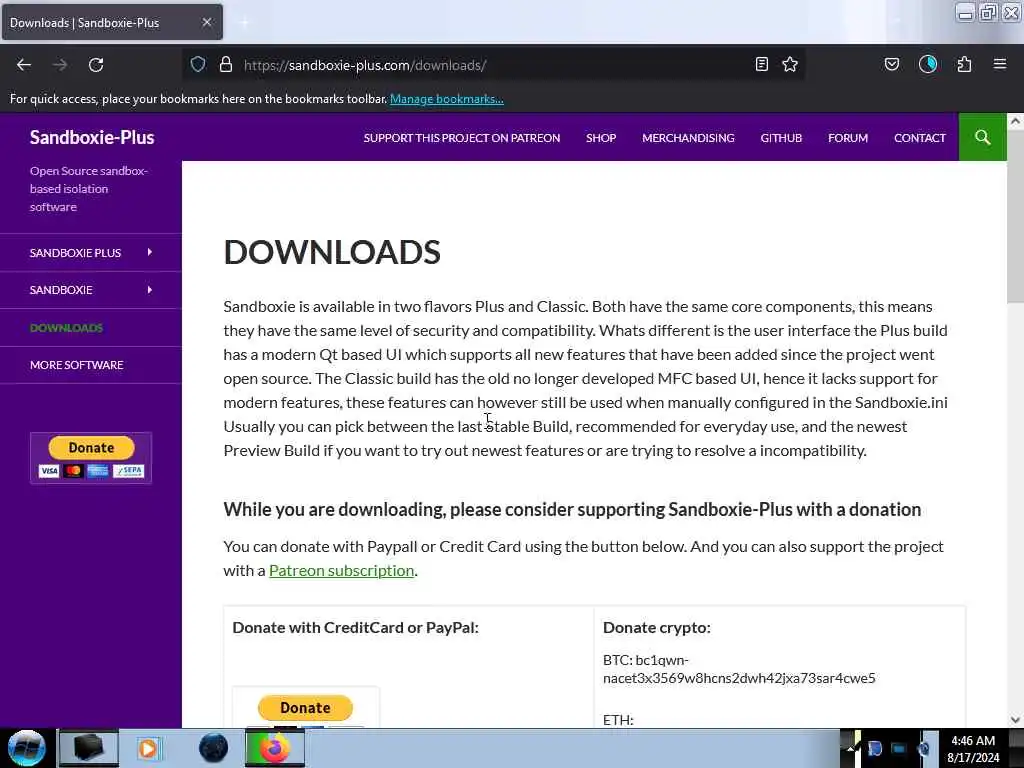
Task: Open the dark globe taskbar icon
Action: tap(214, 748)
